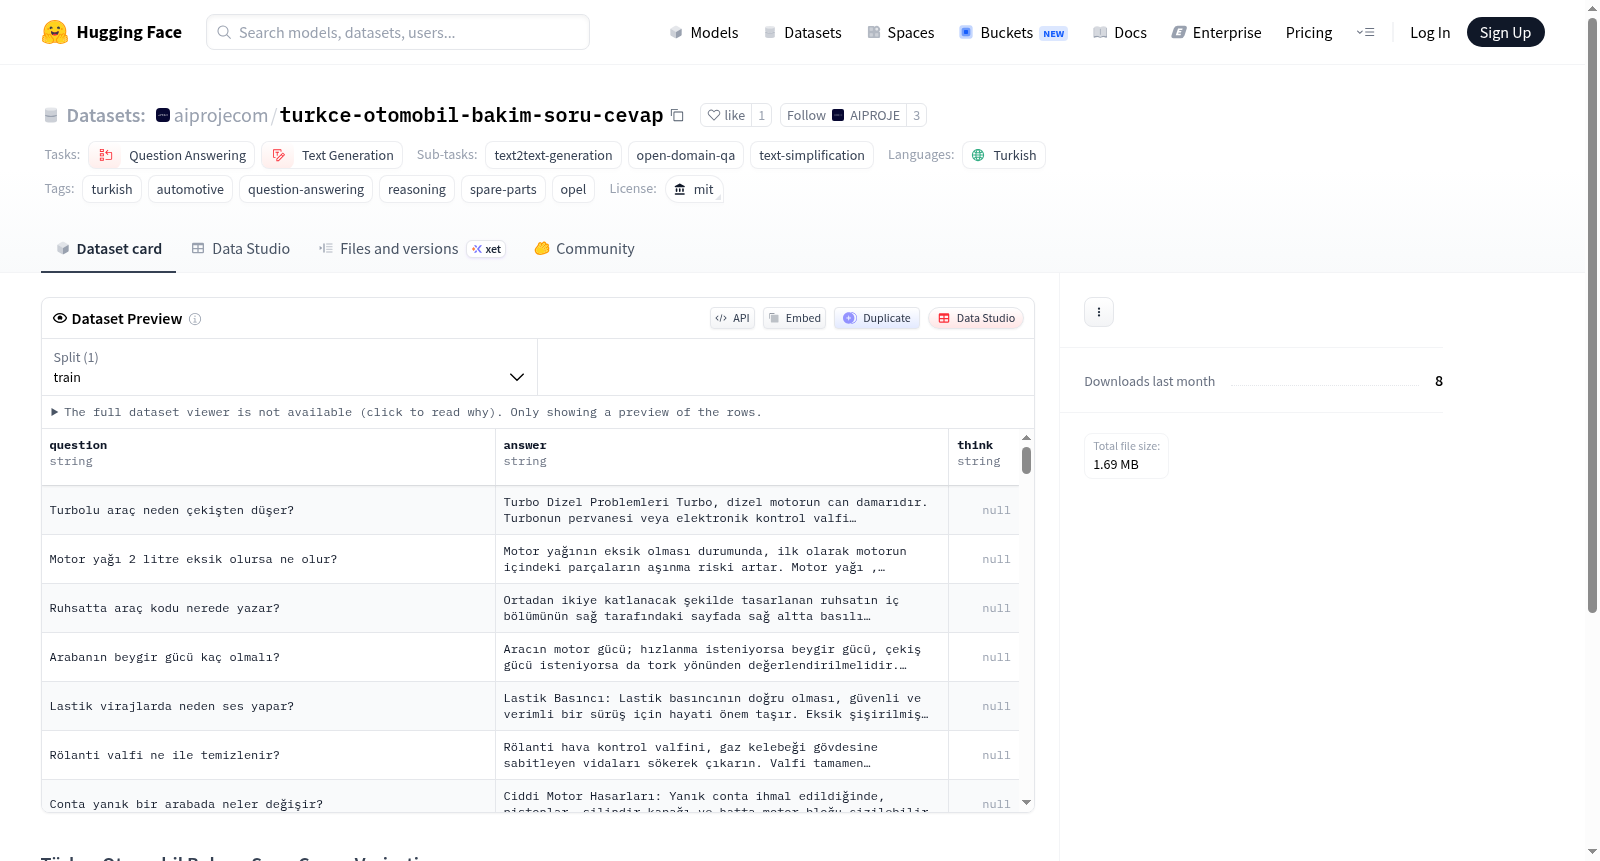Screen dimensions: 1600x861
Task: Click the Embed button
Action: point(794,318)
